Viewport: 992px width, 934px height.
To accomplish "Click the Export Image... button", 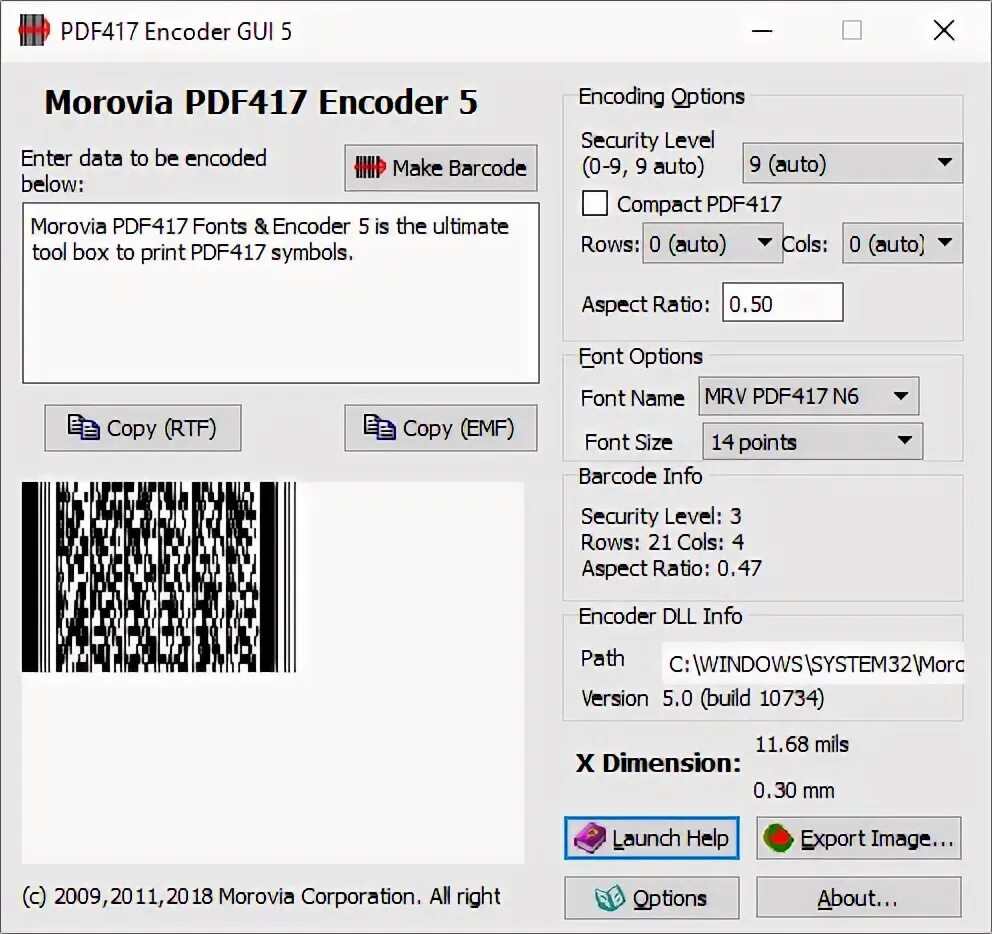I will point(859,838).
